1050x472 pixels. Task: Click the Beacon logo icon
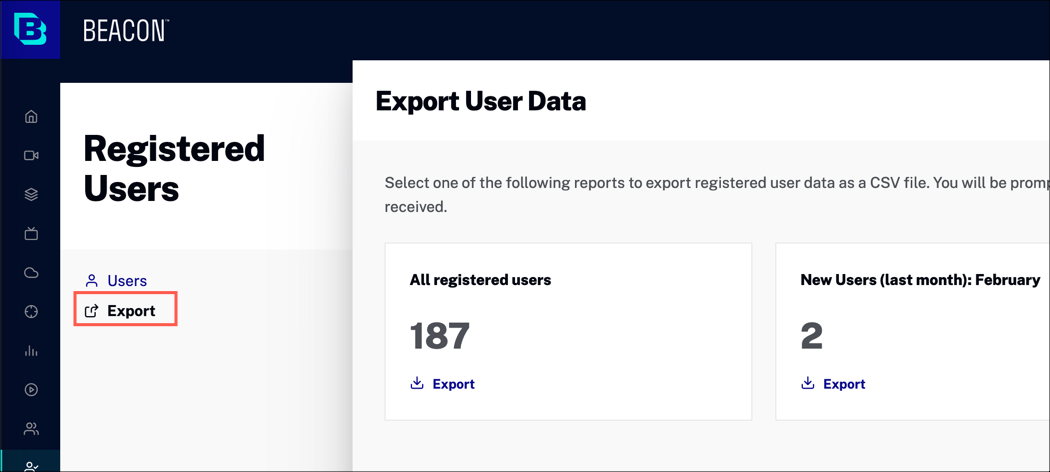click(x=30, y=30)
